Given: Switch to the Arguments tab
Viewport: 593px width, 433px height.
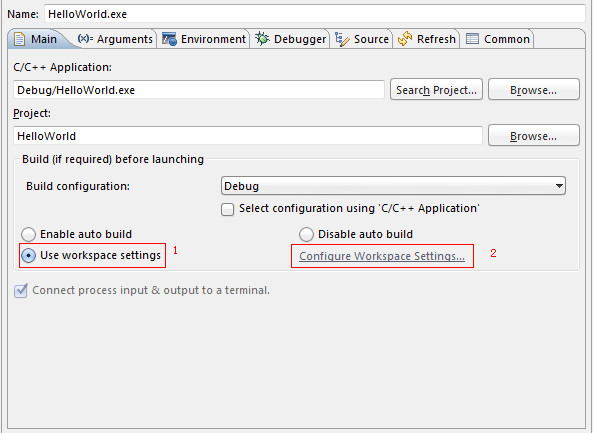Looking at the screenshot, I should 115,39.
